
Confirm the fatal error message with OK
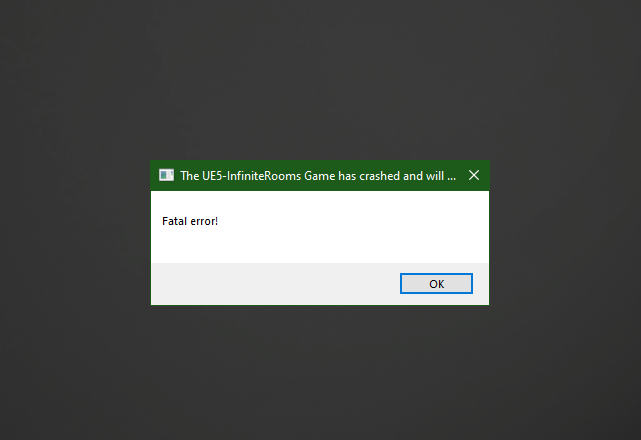[436, 283]
